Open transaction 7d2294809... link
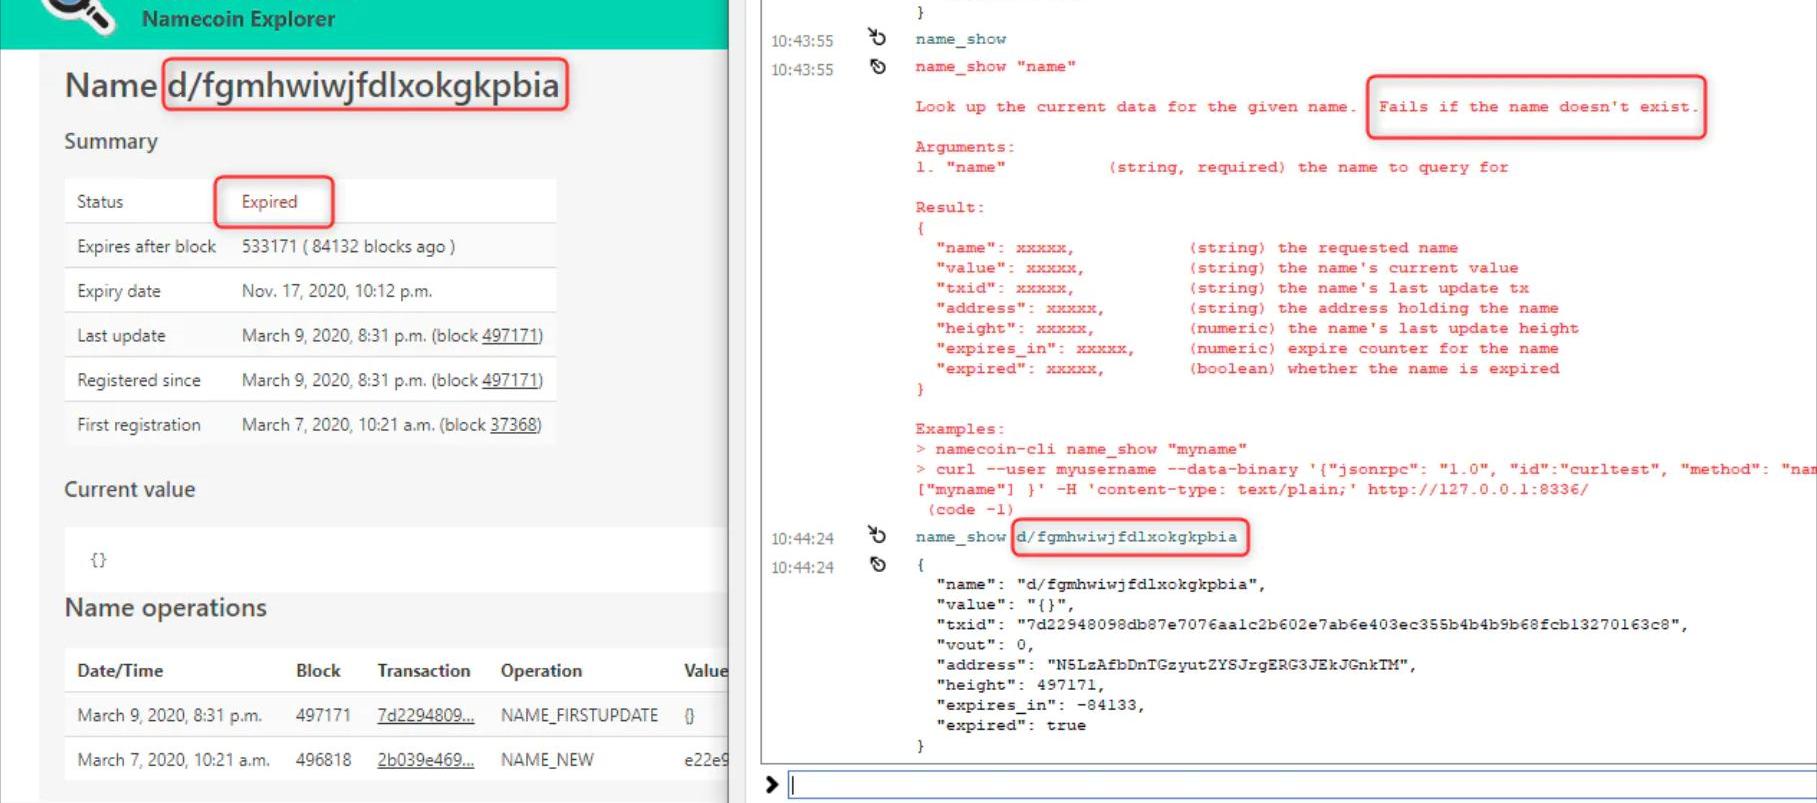 click(x=425, y=716)
